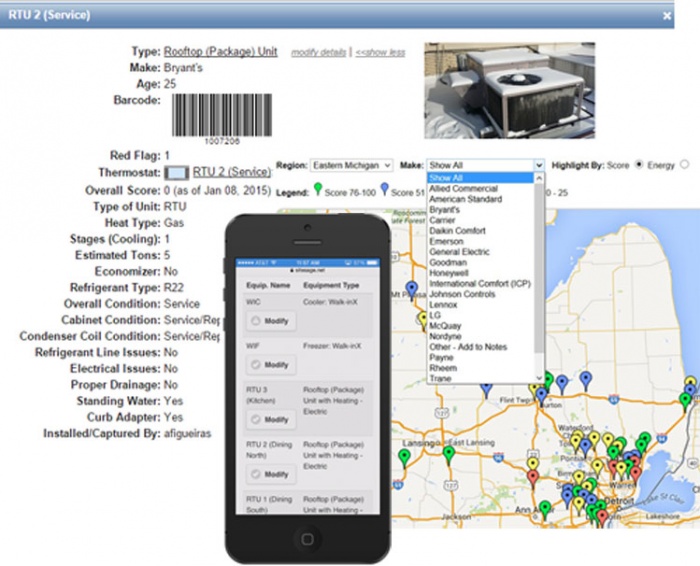700x566 pixels.
Task: Open the Region dropdown showing Eastern Michigan
Action: click(x=351, y=166)
